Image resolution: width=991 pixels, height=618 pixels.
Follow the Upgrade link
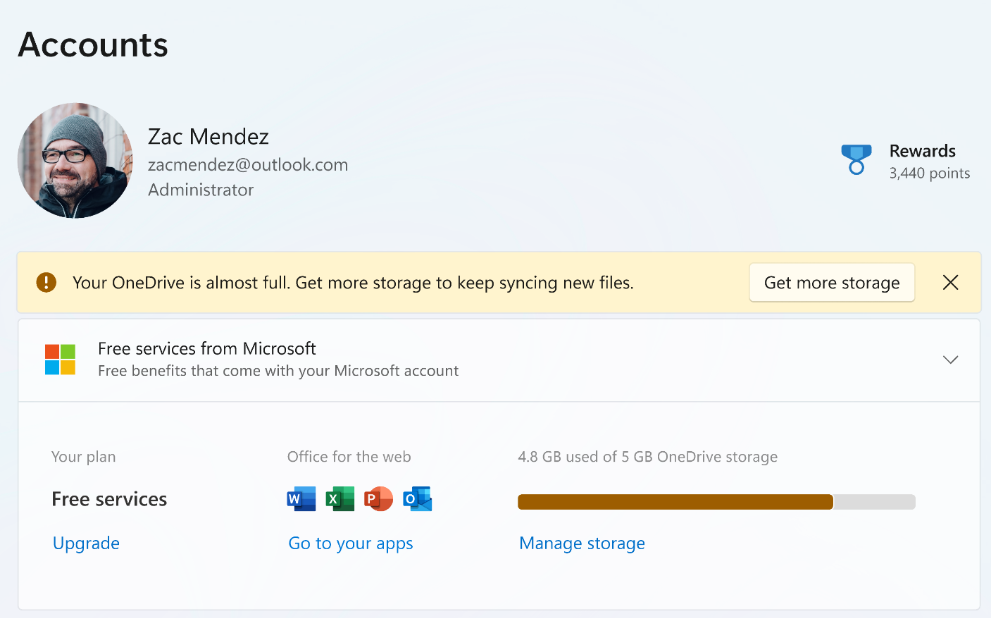pyautogui.click(x=86, y=543)
